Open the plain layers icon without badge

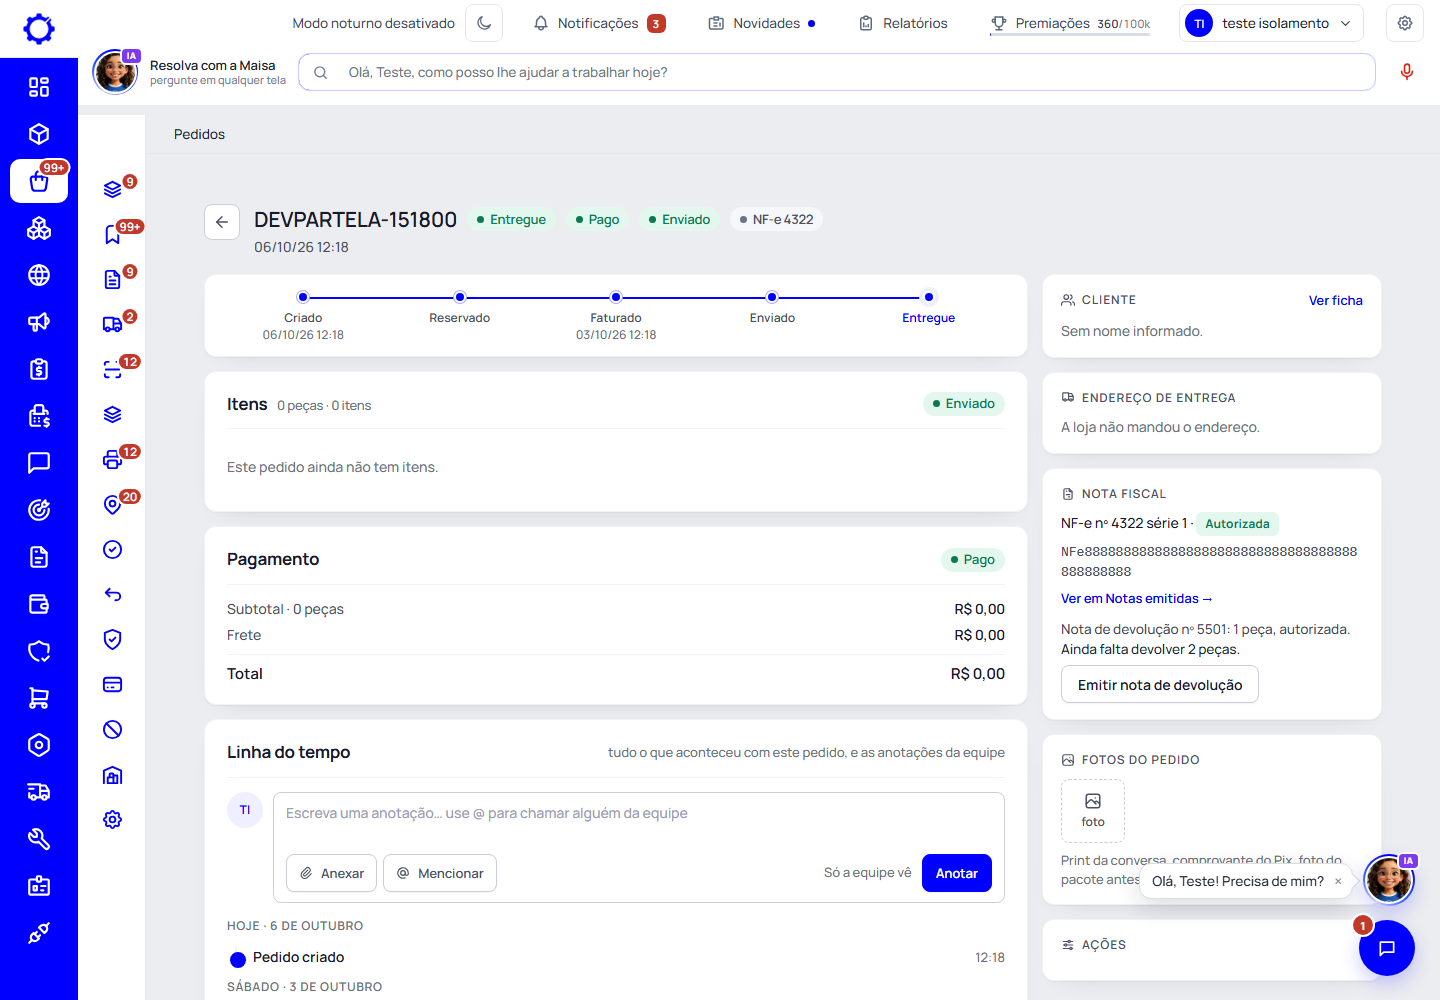[x=113, y=414]
